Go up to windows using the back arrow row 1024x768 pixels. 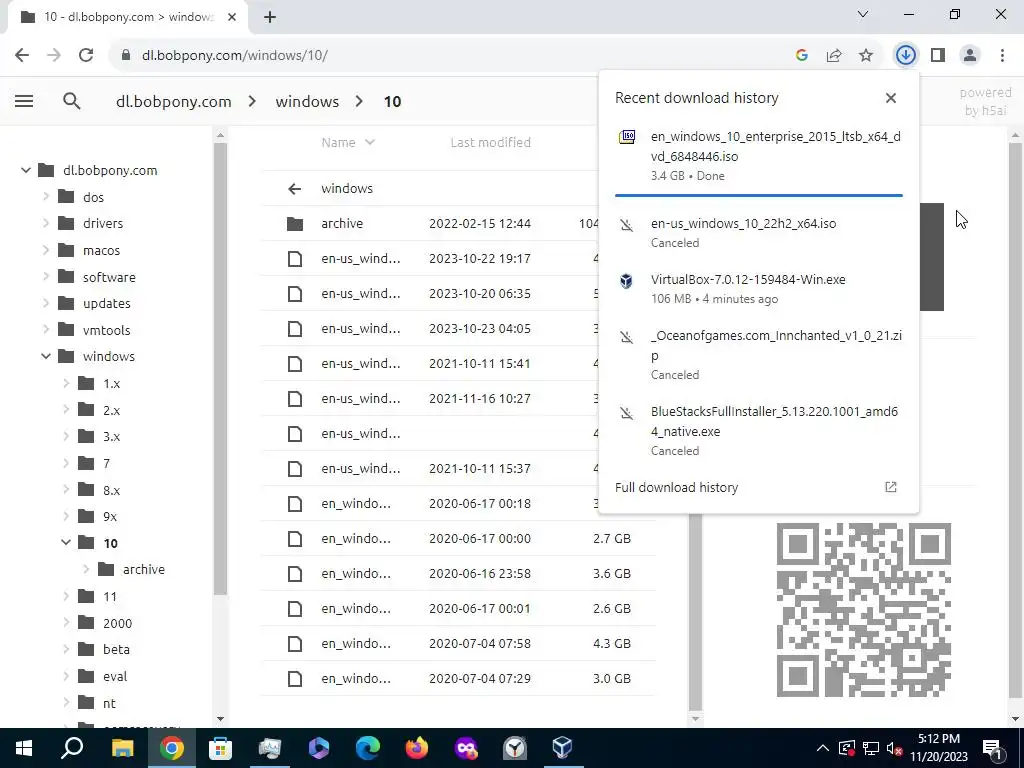[x=458, y=188]
